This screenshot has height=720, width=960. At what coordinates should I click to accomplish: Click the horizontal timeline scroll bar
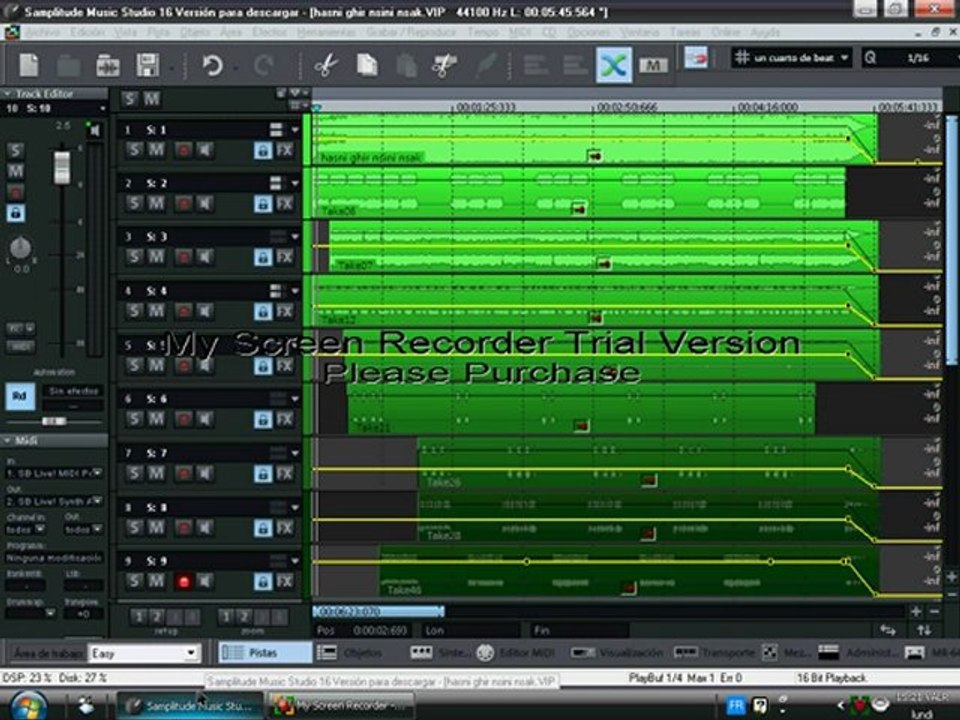coord(378,611)
